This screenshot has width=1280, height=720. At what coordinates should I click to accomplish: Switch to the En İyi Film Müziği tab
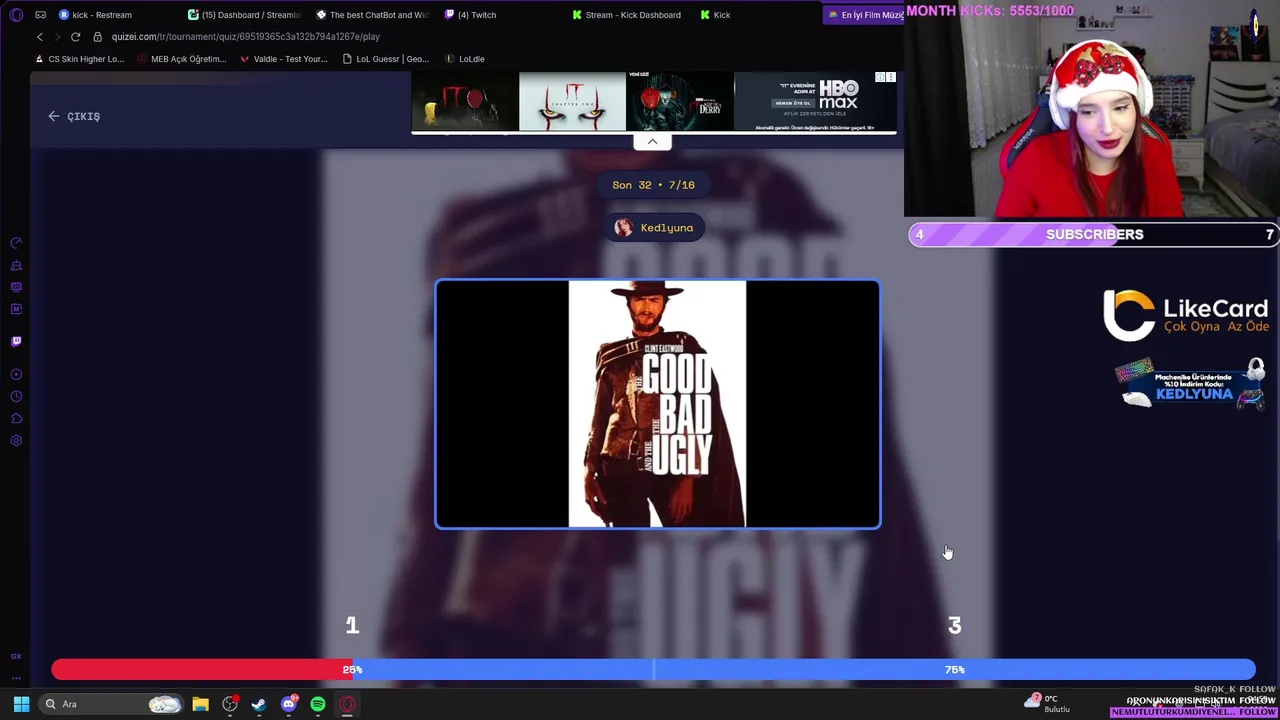click(865, 15)
